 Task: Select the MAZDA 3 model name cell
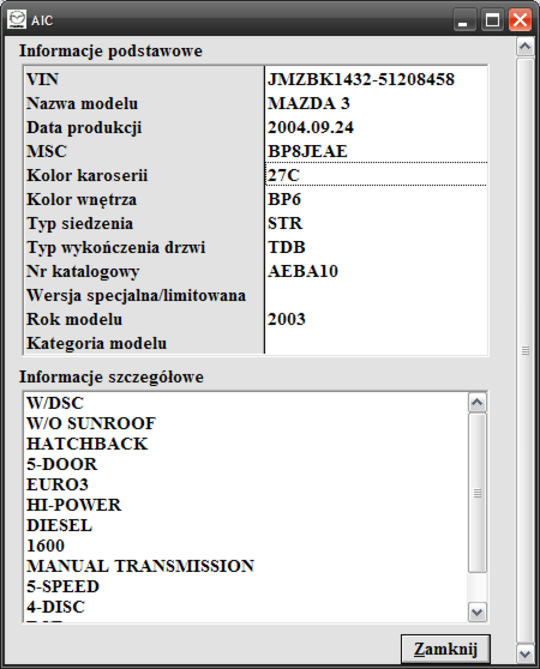pos(376,103)
